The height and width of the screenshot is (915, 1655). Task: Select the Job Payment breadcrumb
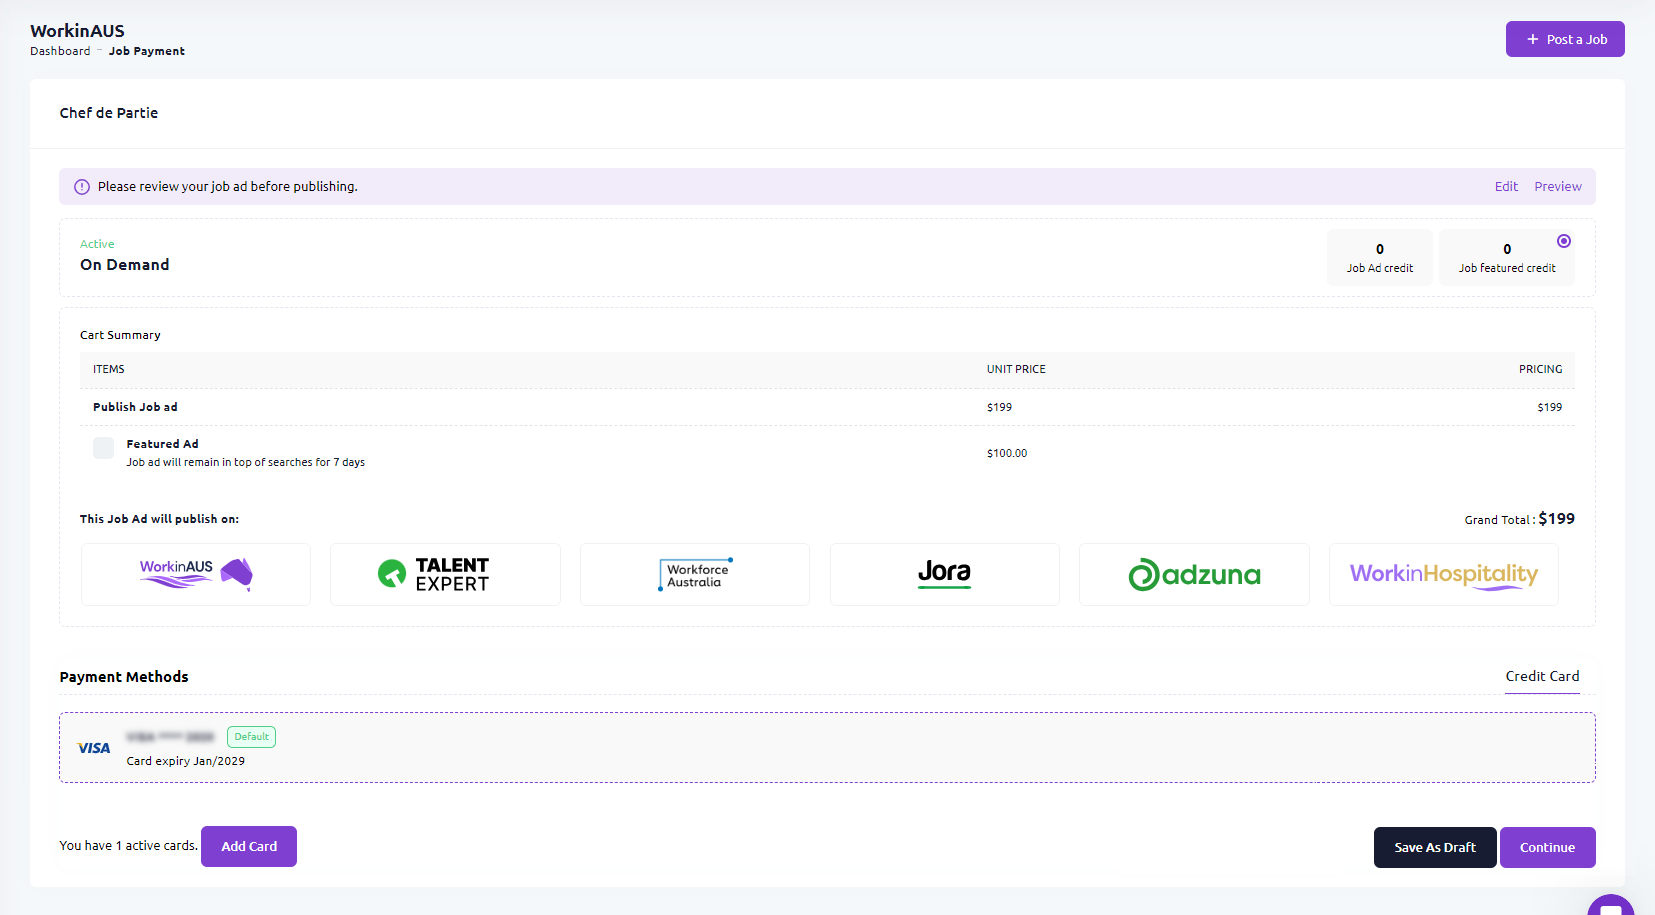[147, 51]
